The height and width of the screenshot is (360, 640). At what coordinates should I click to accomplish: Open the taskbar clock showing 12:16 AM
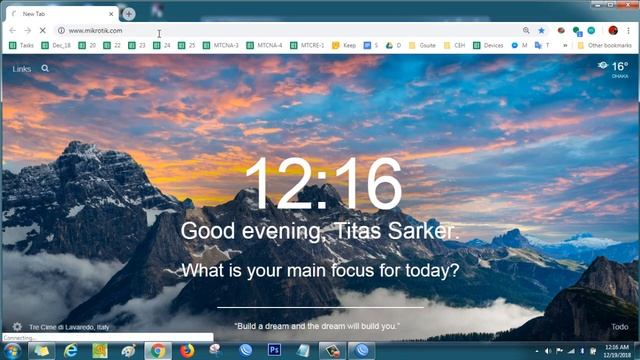coord(617,351)
